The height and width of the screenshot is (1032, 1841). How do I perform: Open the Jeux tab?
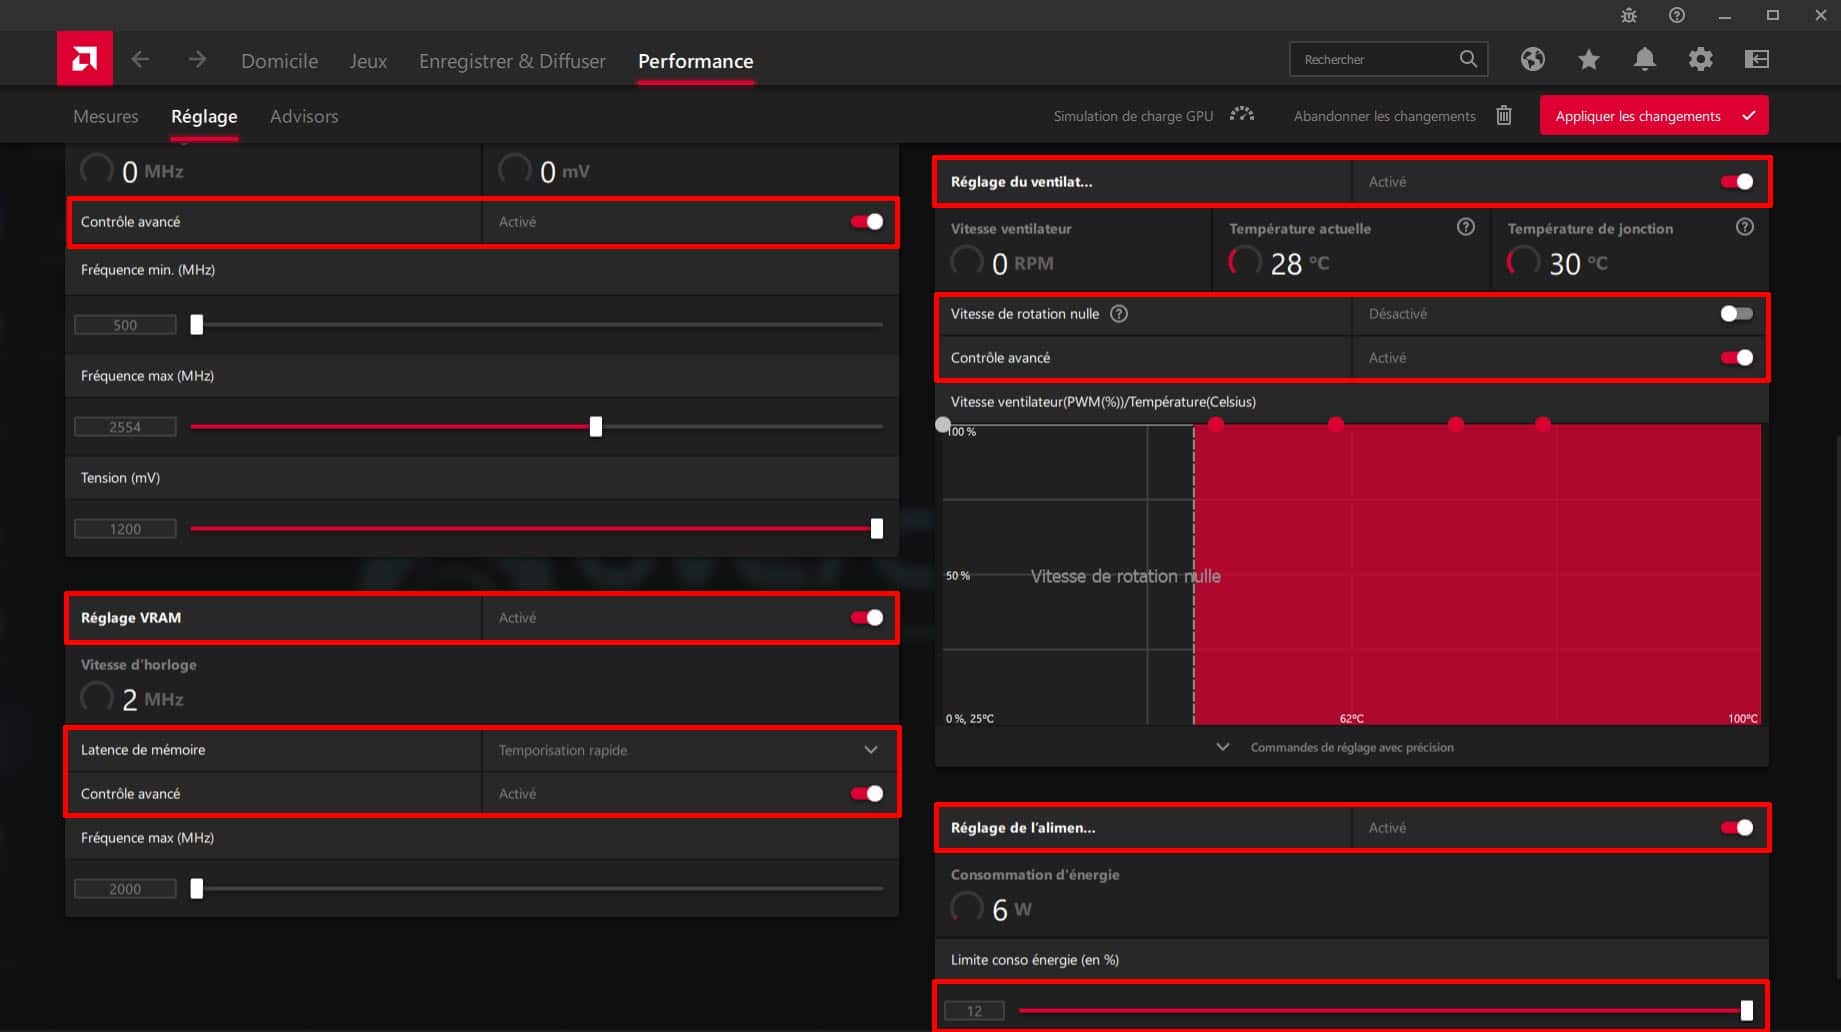368,61
